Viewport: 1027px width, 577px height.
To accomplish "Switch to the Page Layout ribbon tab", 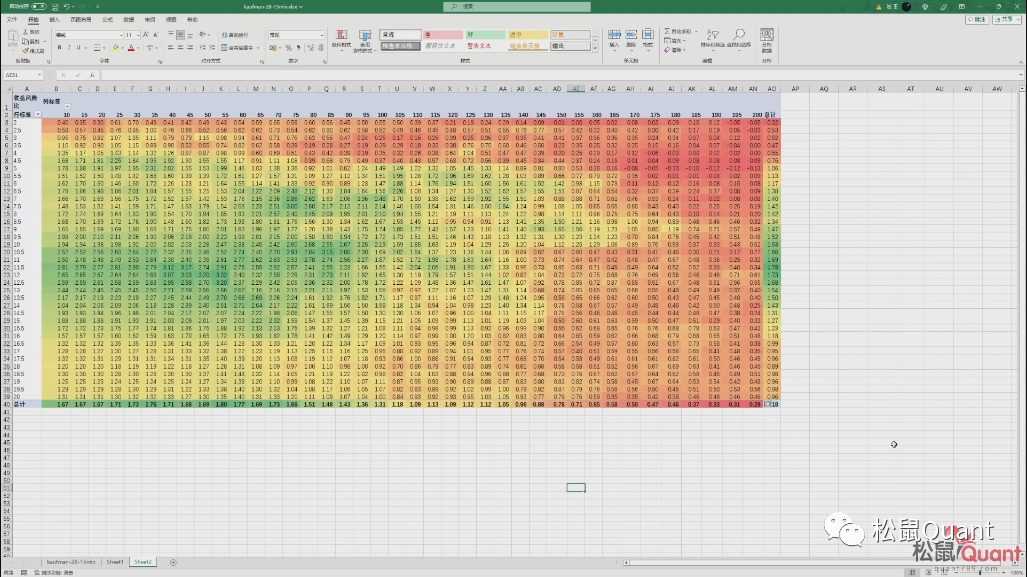I will click(81, 20).
